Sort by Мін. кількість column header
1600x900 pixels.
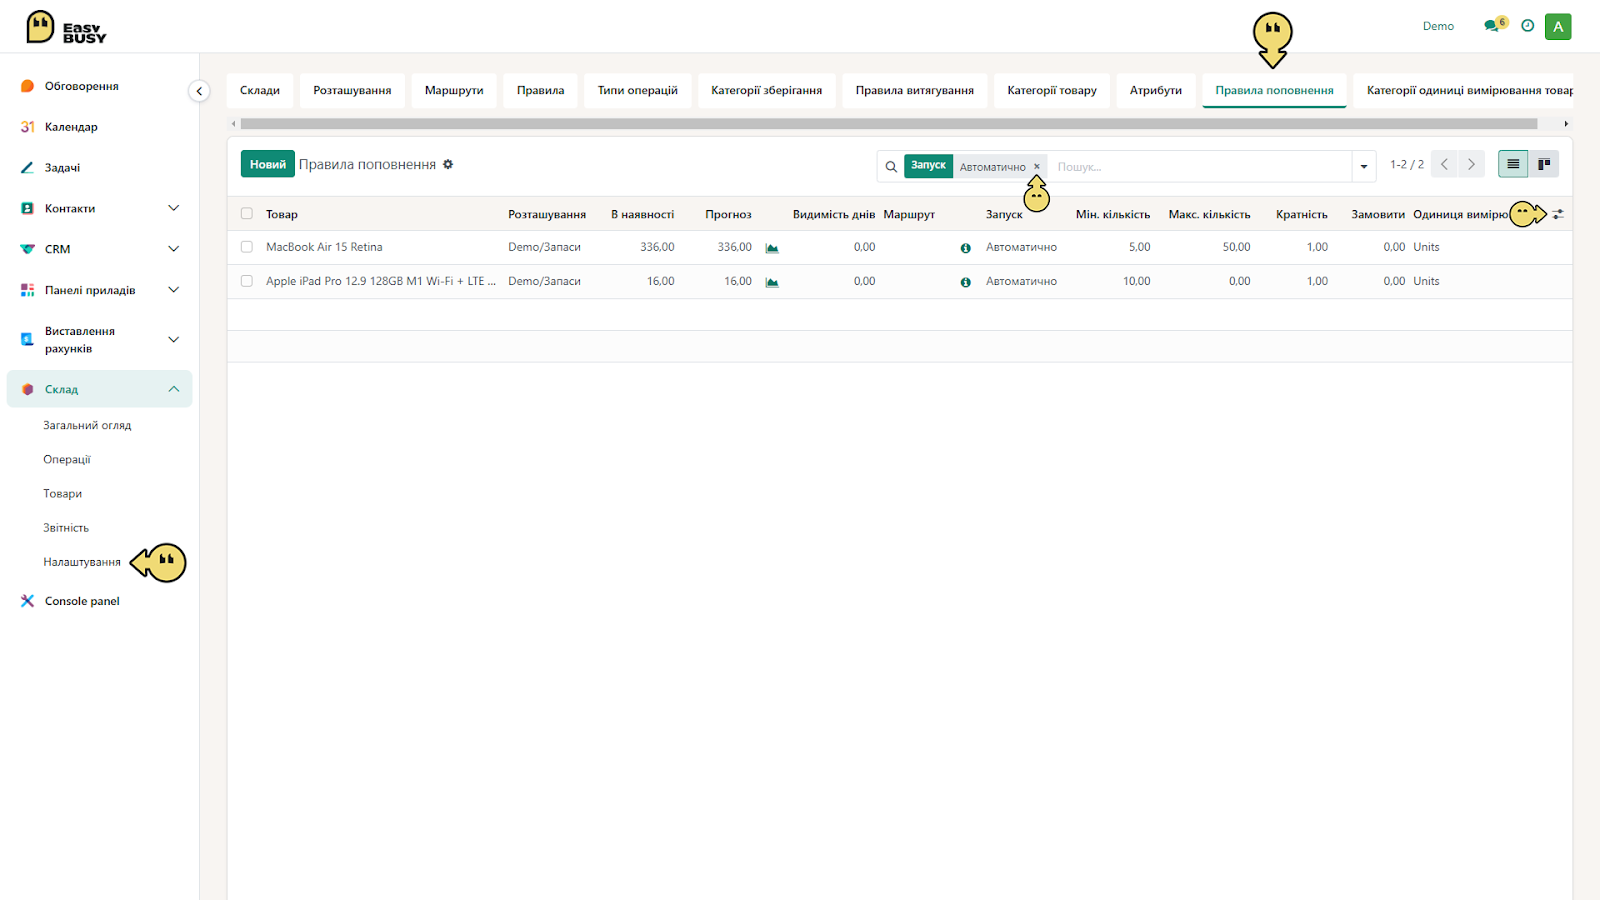pyautogui.click(x=1113, y=214)
